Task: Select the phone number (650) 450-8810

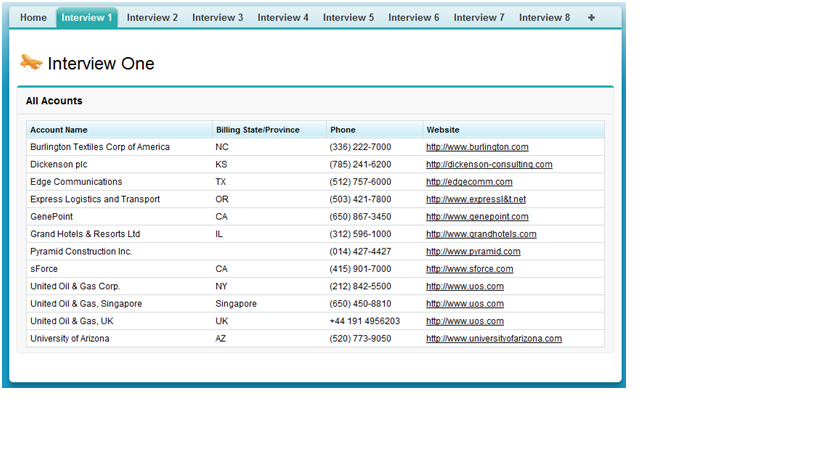Action: (360, 304)
